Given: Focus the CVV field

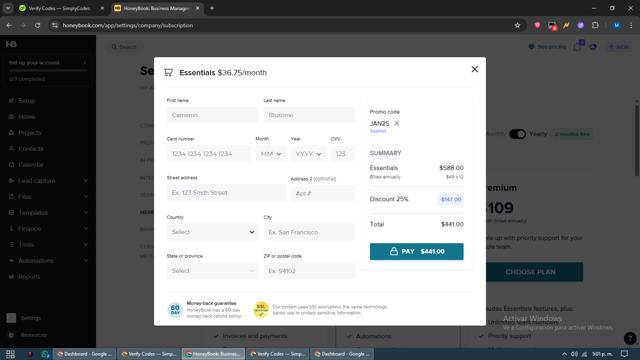Looking at the screenshot, I should (x=343, y=154).
